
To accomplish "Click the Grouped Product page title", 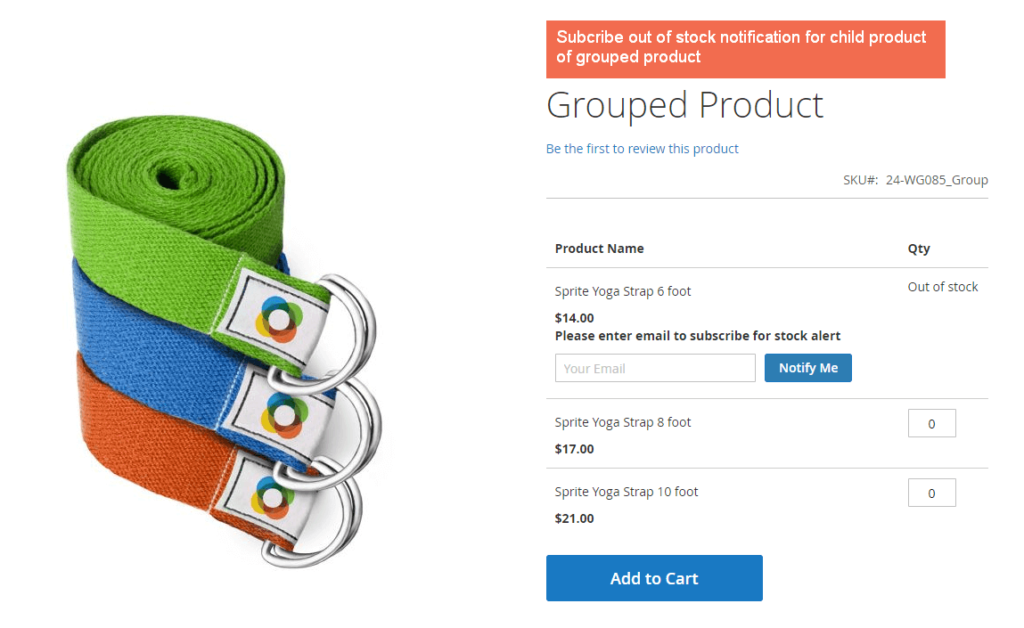I will (685, 105).
